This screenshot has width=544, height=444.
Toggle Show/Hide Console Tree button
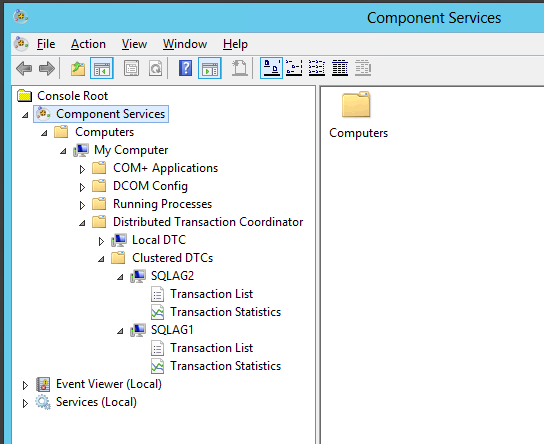coord(102,68)
